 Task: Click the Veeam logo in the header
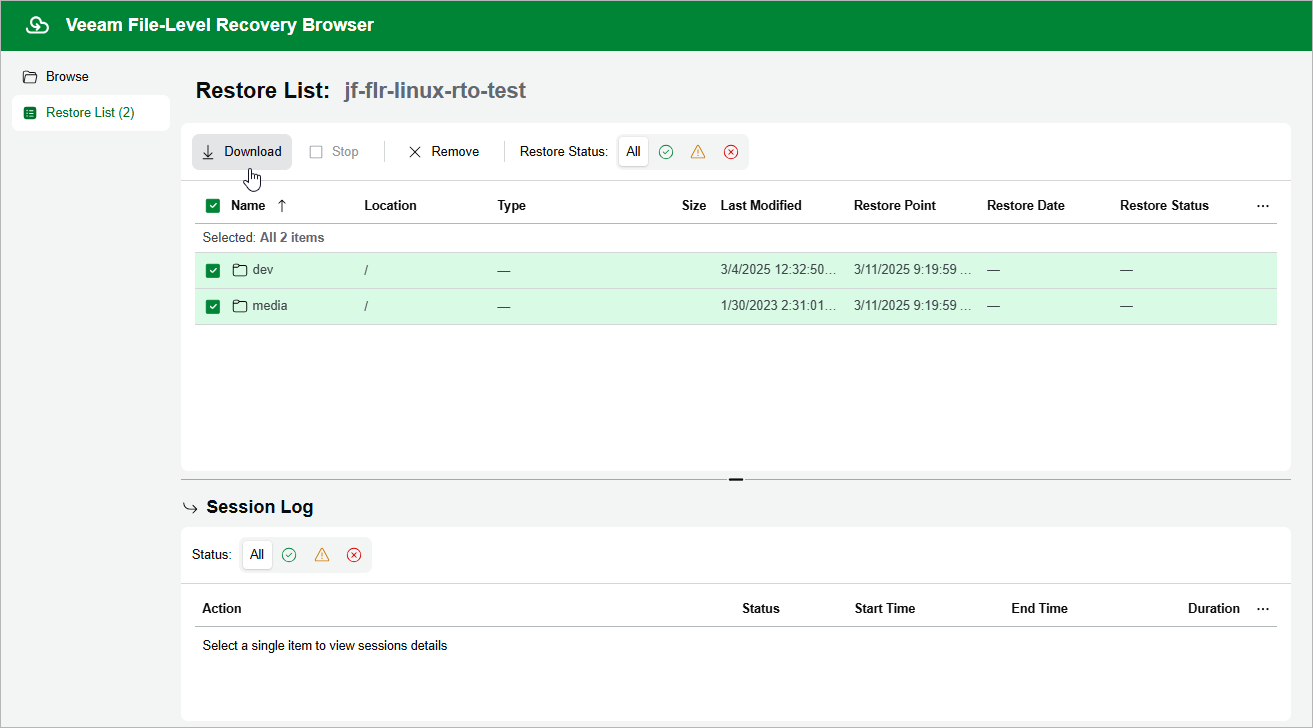[37, 24]
